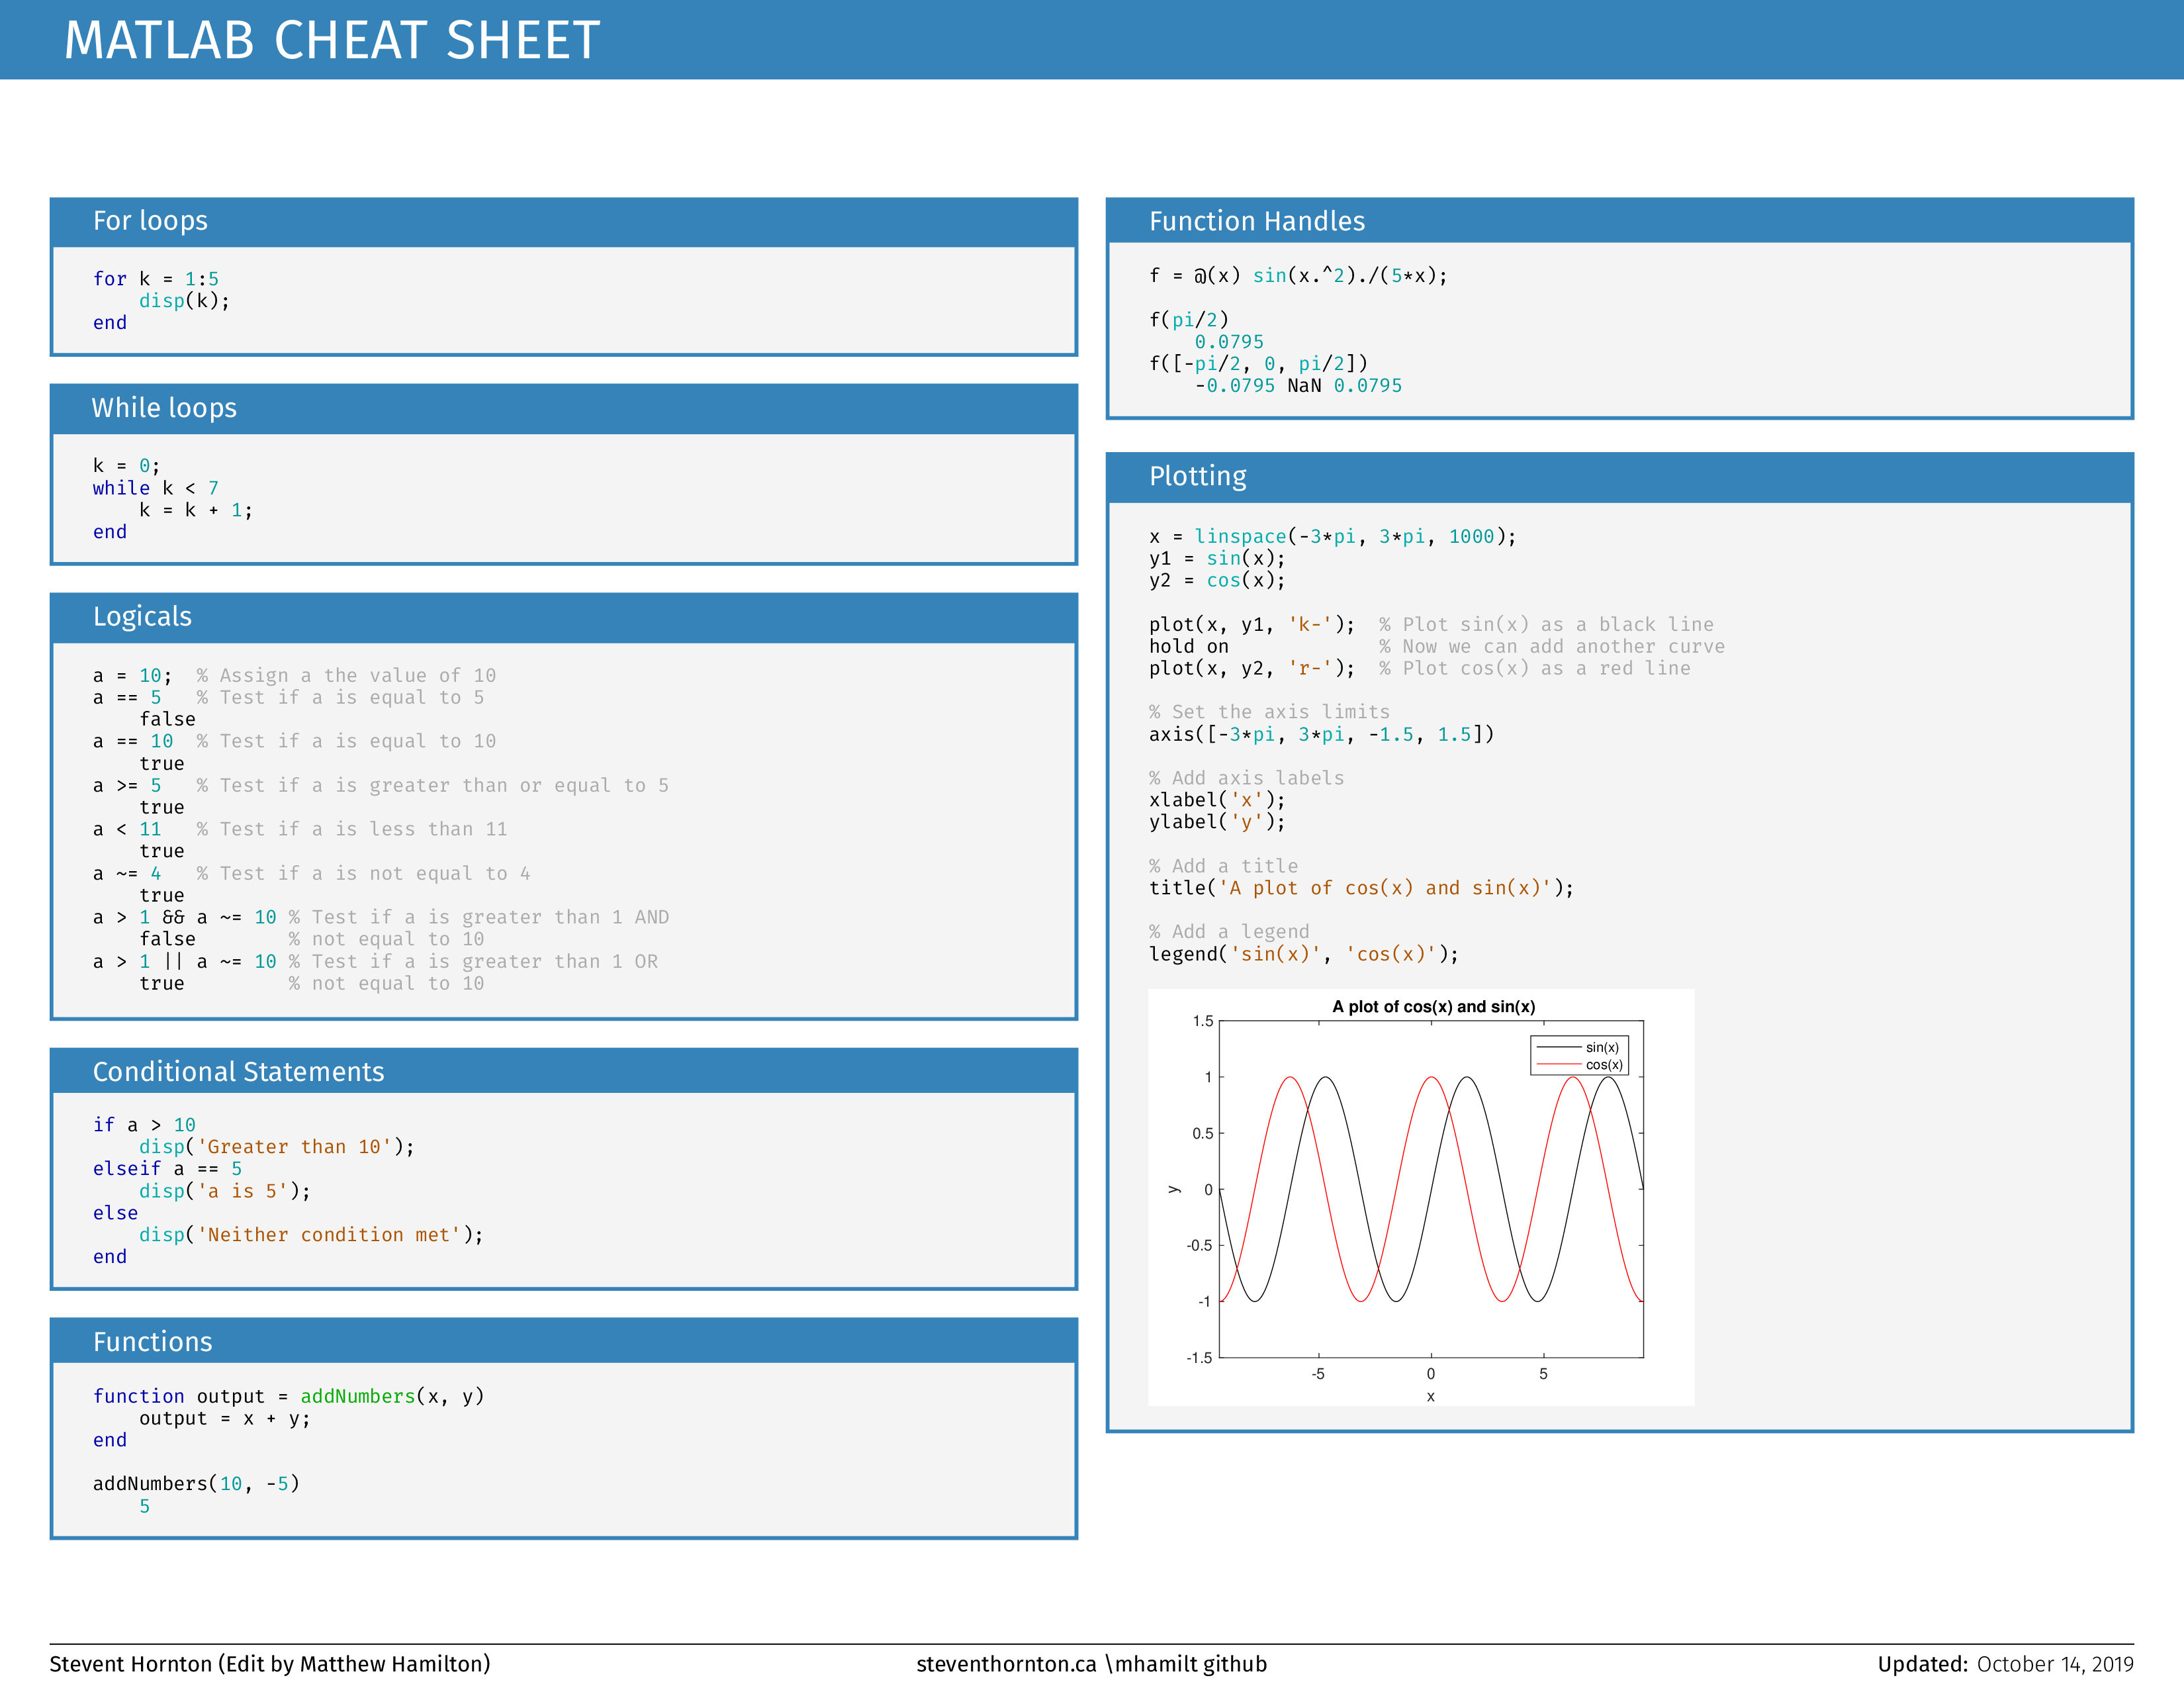
Task: Click the linspace definition line
Action: coord(1333,537)
